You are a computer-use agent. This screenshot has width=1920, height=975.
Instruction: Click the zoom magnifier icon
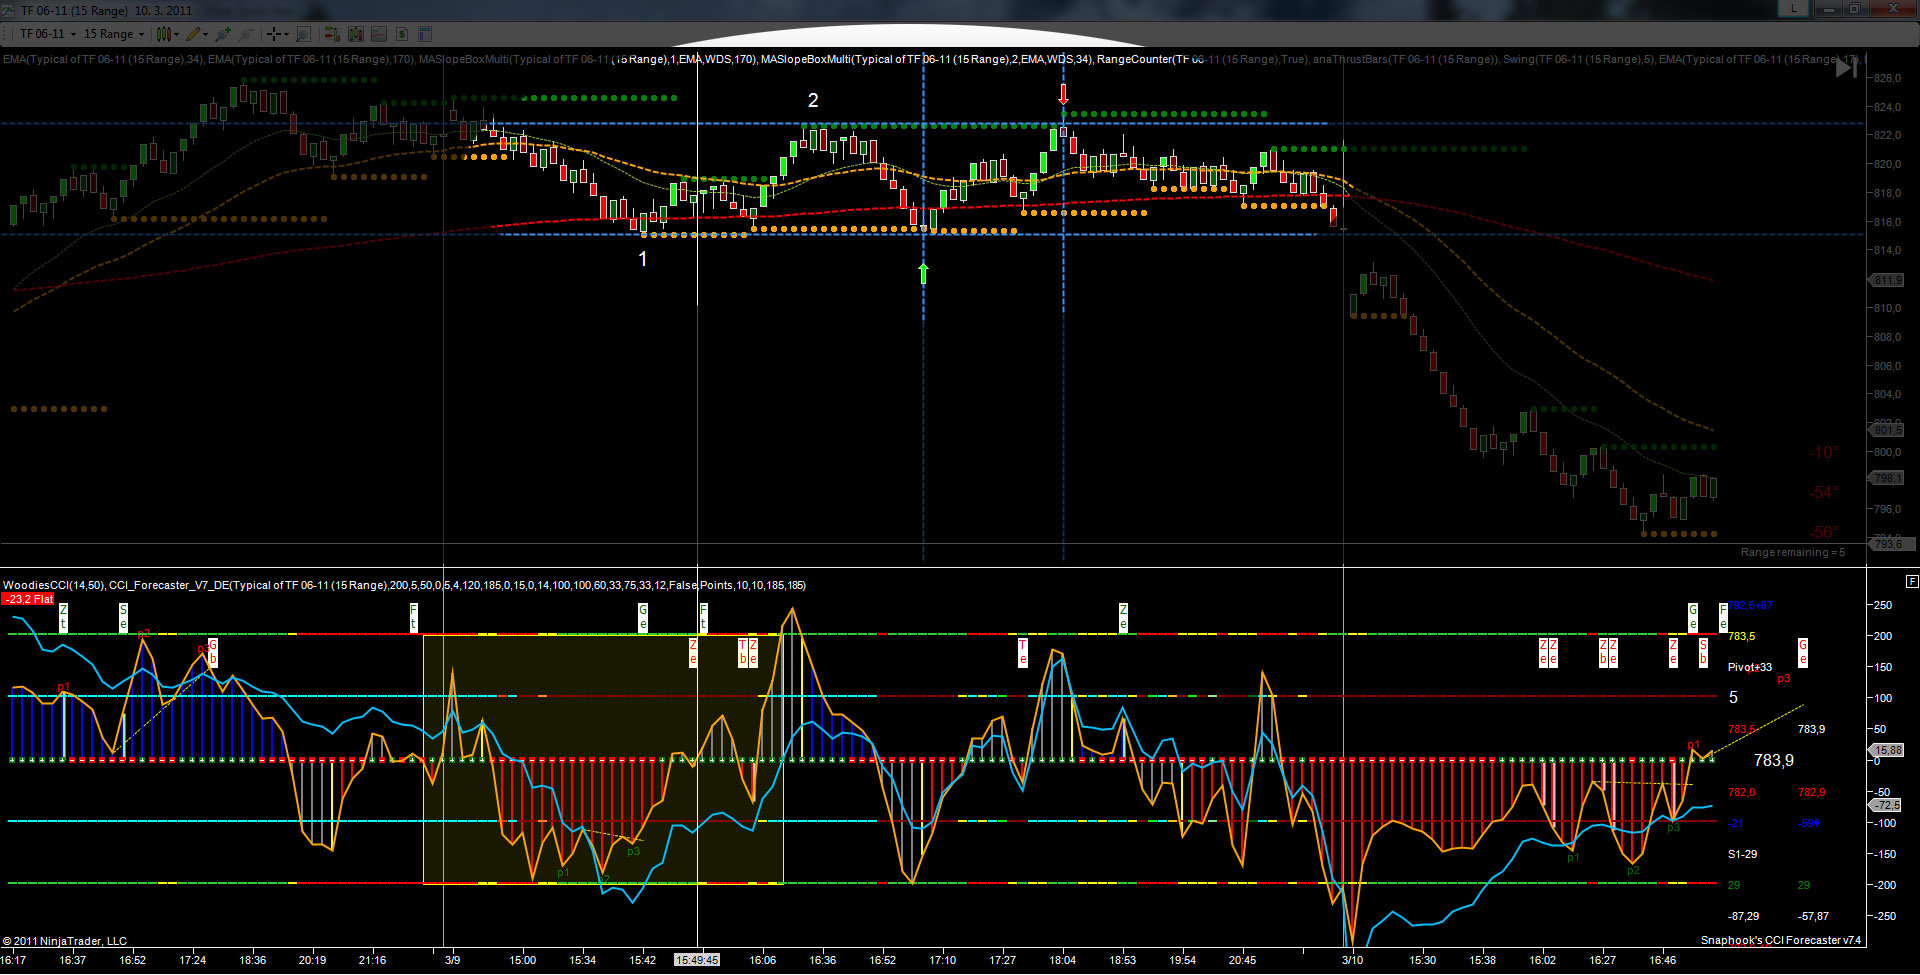(303, 34)
